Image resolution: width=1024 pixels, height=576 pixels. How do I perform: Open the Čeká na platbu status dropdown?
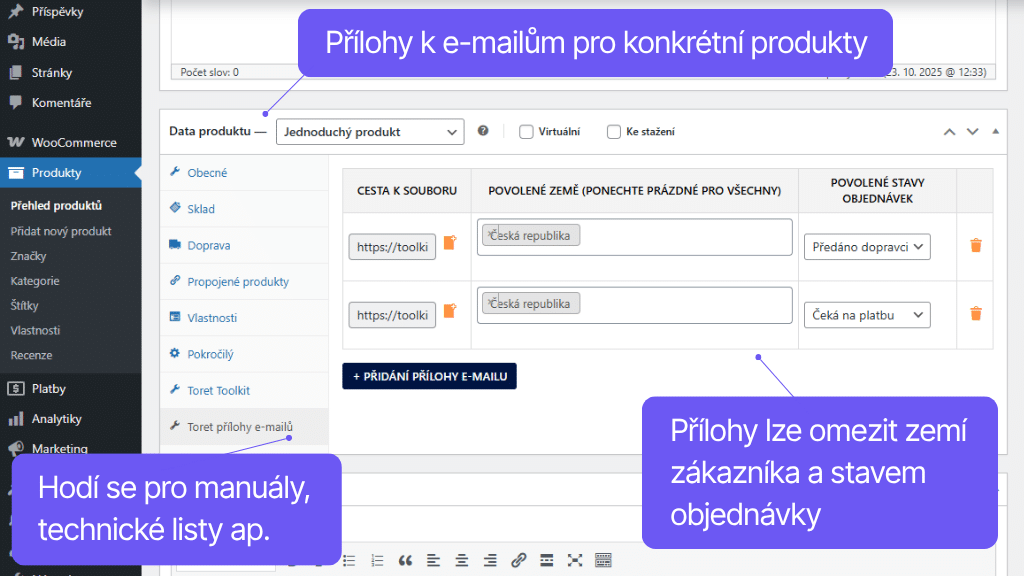866,314
